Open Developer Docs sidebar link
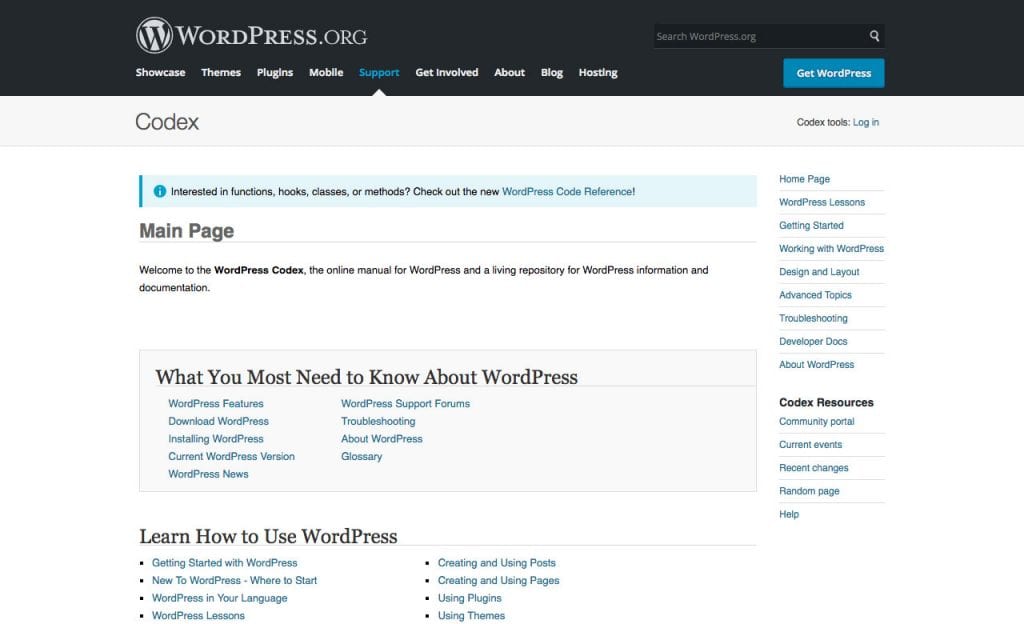Image resolution: width=1024 pixels, height=624 pixels. (812, 341)
